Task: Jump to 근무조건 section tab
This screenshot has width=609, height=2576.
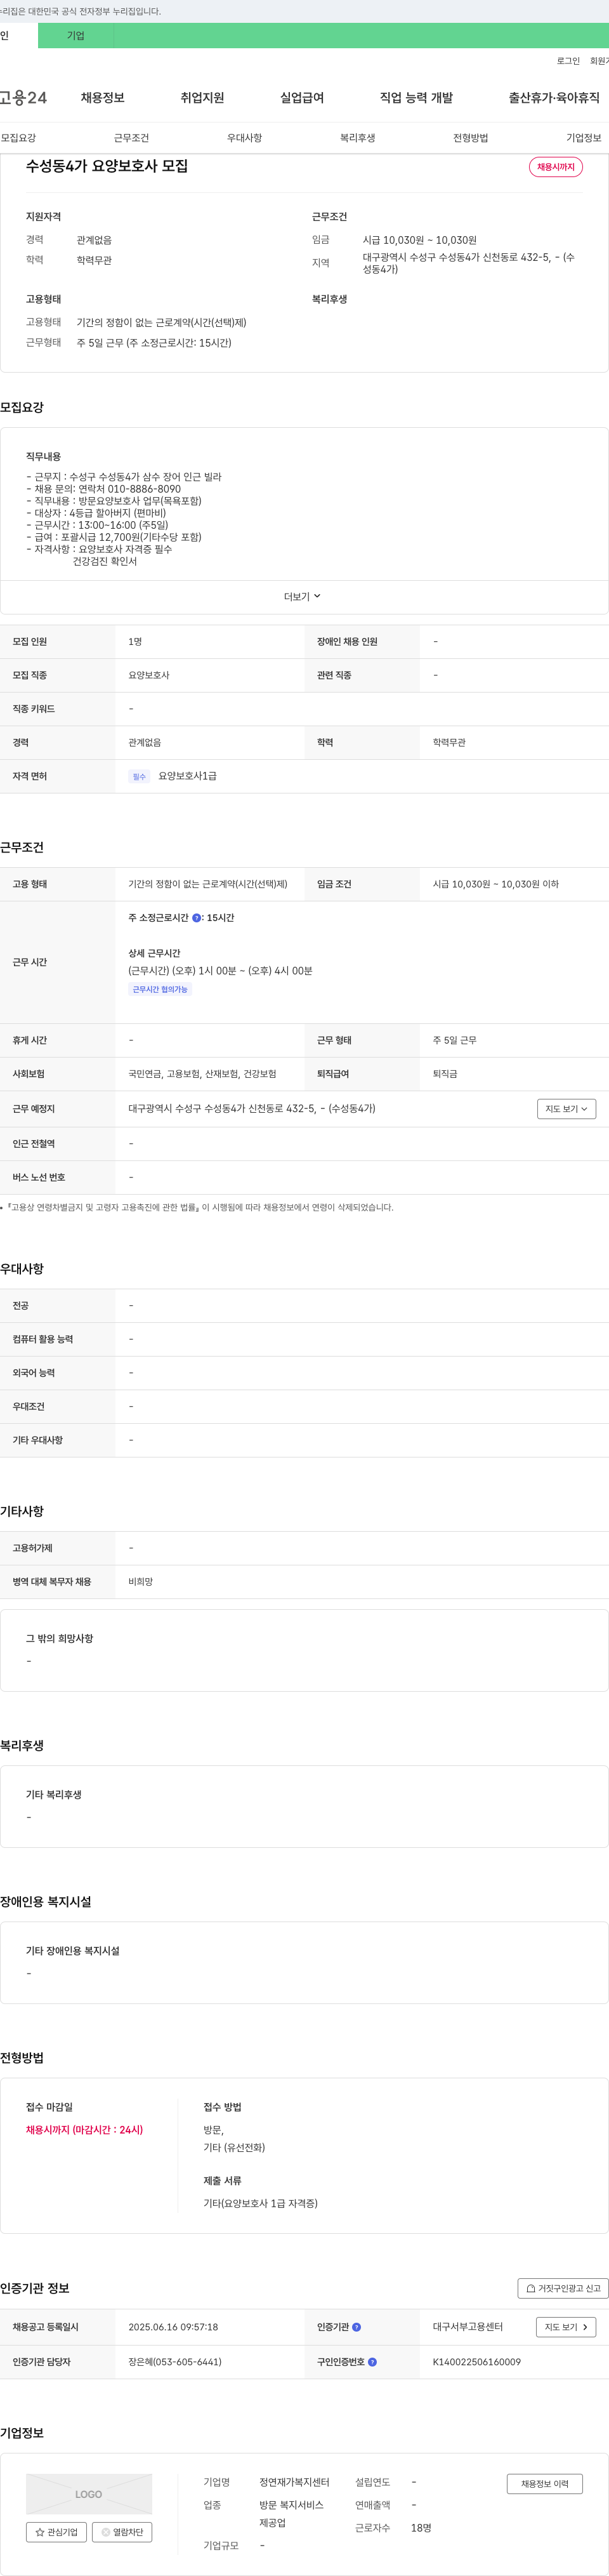Action: coord(131,138)
